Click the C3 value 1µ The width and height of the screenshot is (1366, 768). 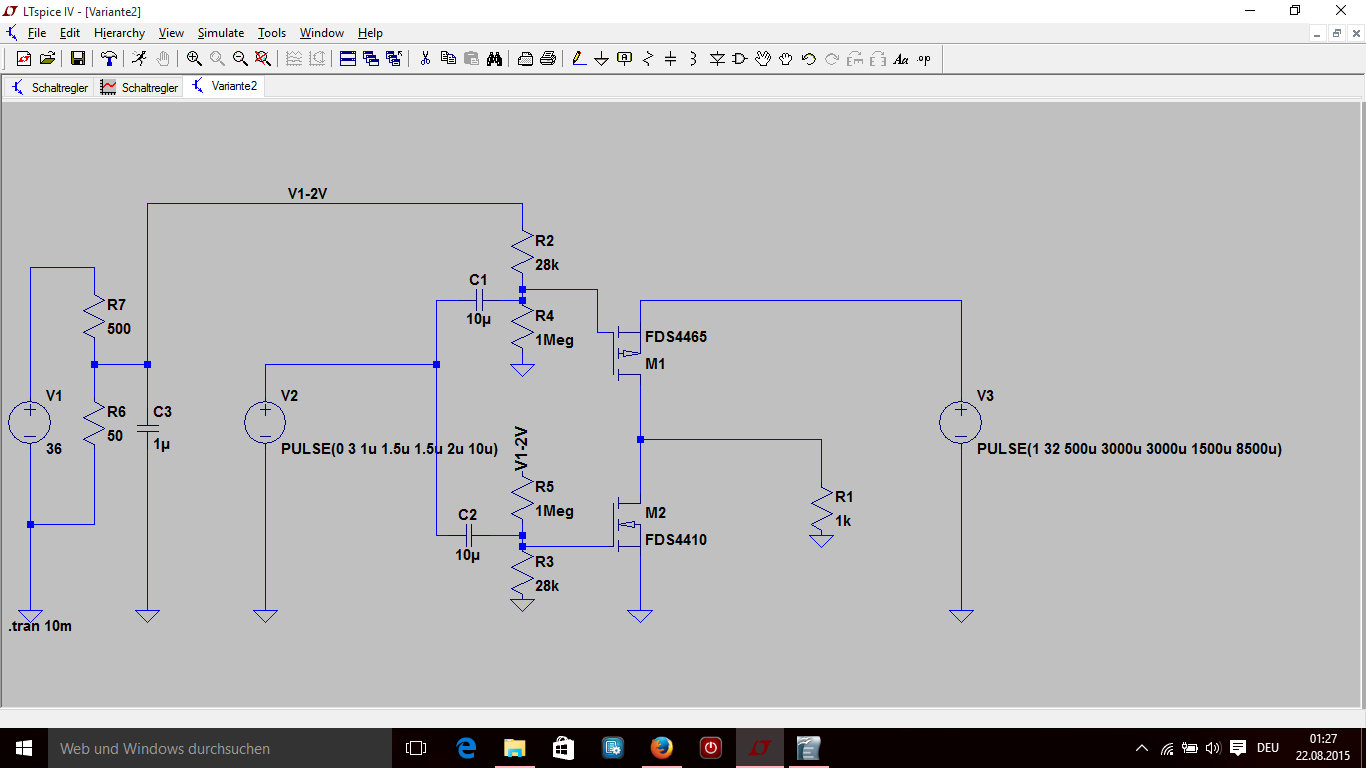(x=162, y=444)
